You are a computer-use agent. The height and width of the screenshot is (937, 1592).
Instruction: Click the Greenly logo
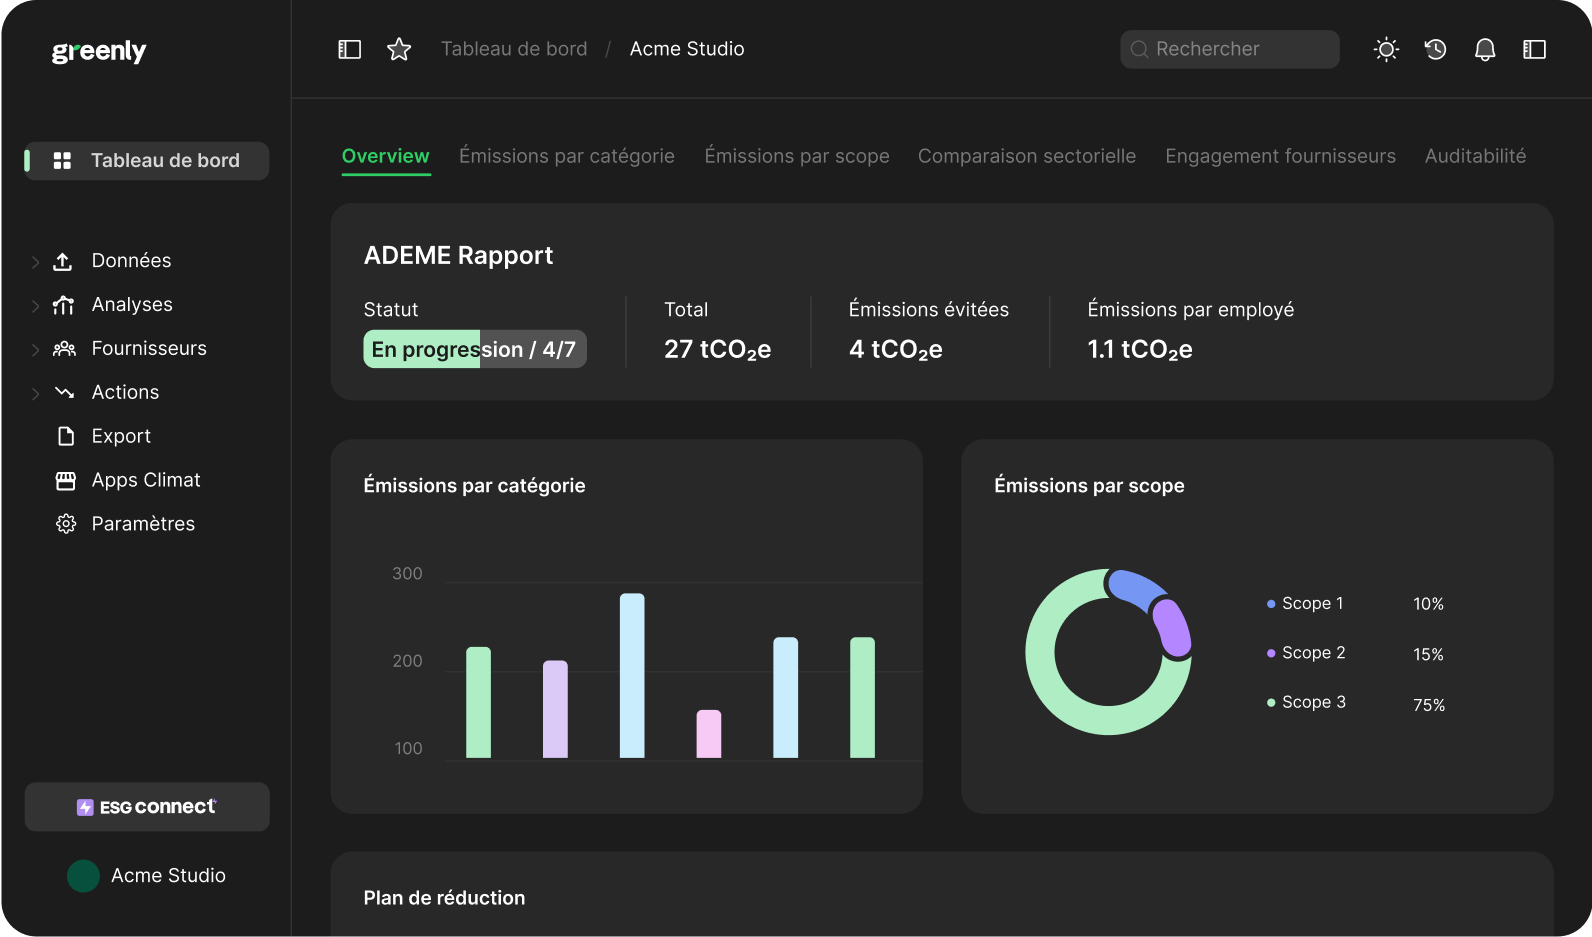click(99, 51)
